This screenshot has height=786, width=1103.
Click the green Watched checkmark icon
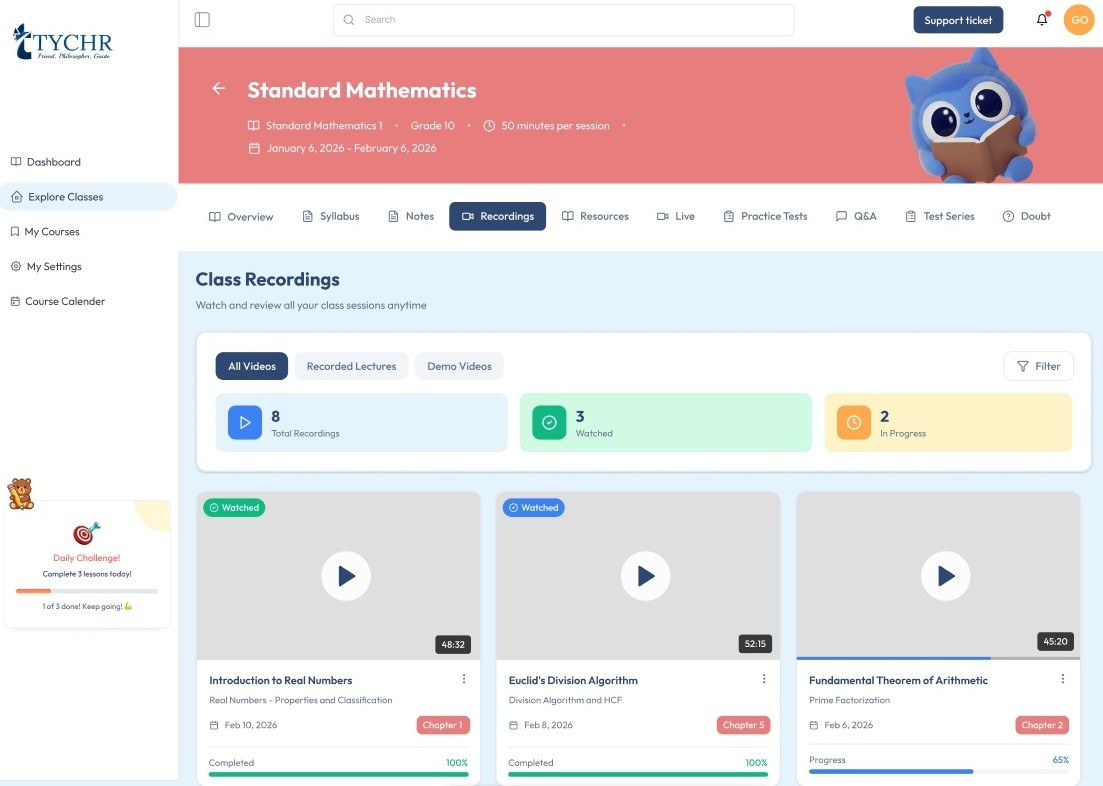coord(549,423)
